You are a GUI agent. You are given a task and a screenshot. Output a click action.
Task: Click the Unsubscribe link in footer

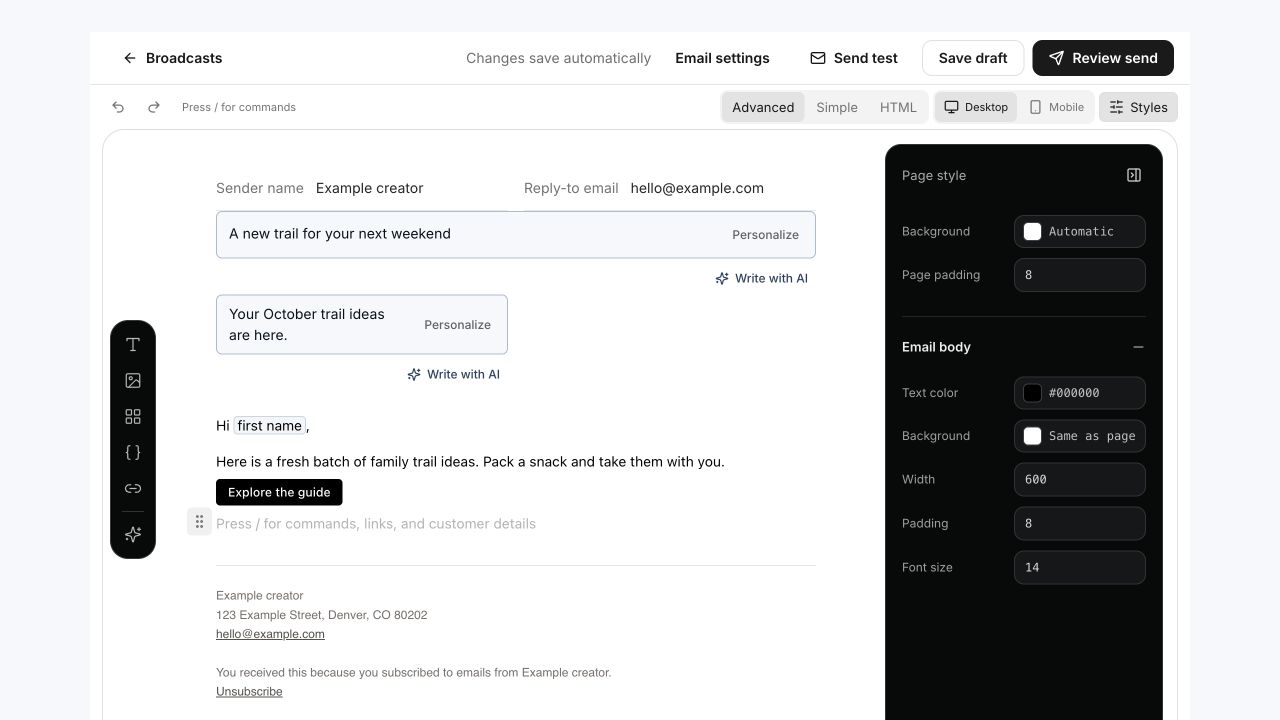point(249,692)
